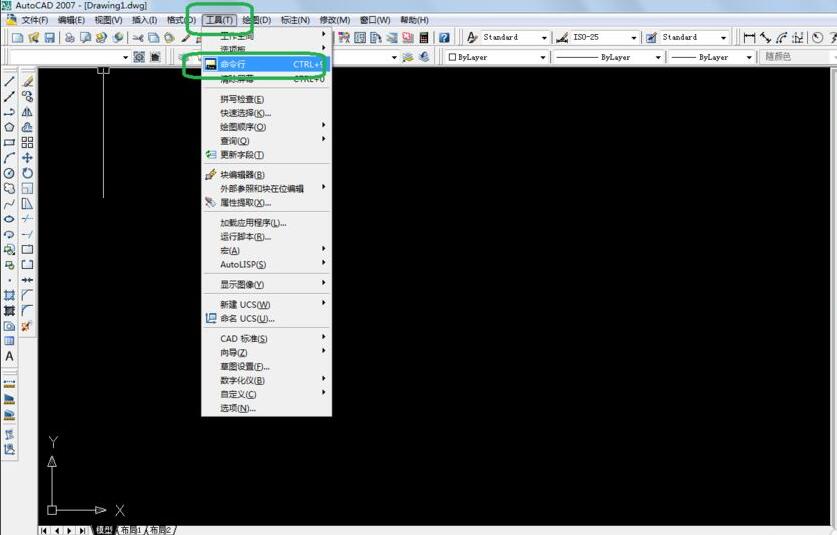
Task: Select the Revision Cloud tool
Action: (9, 188)
